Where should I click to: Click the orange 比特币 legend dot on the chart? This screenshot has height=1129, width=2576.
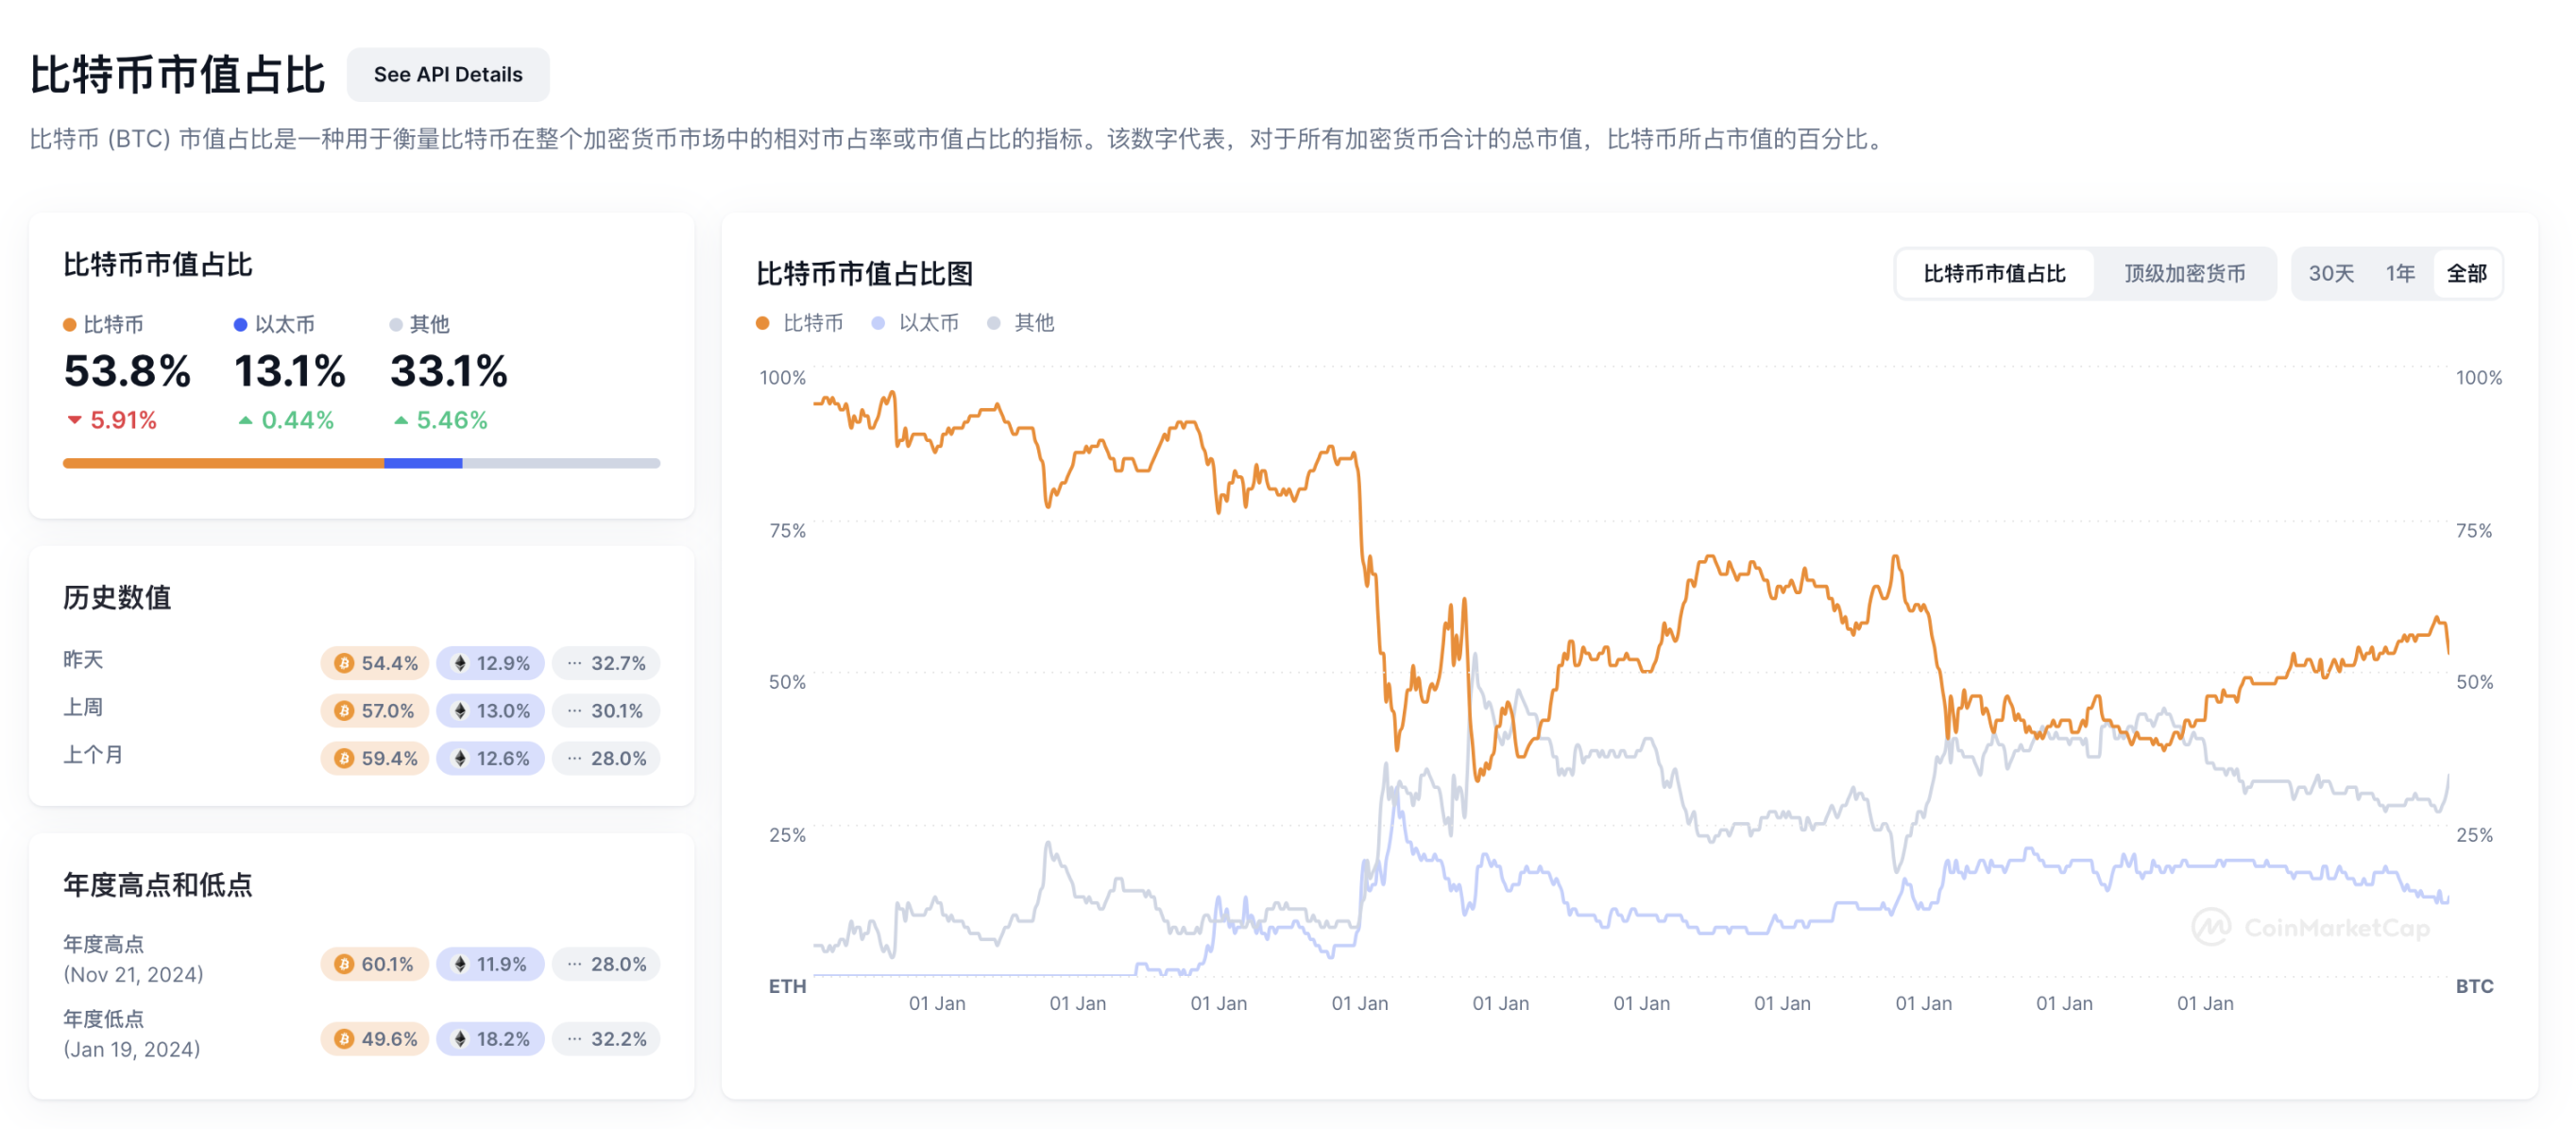[x=762, y=323]
